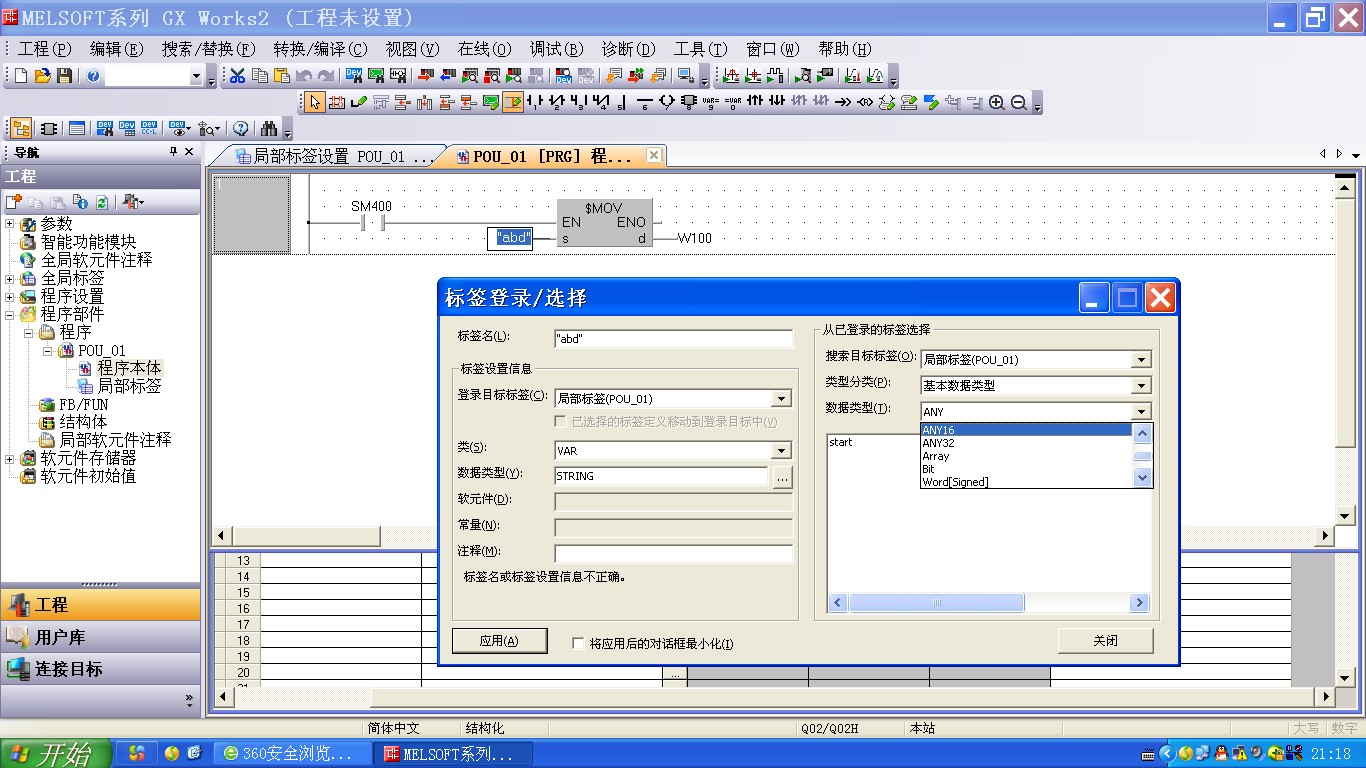Open the 类型分类 dropdown
The height and width of the screenshot is (768, 1366).
pos(1141,386)
